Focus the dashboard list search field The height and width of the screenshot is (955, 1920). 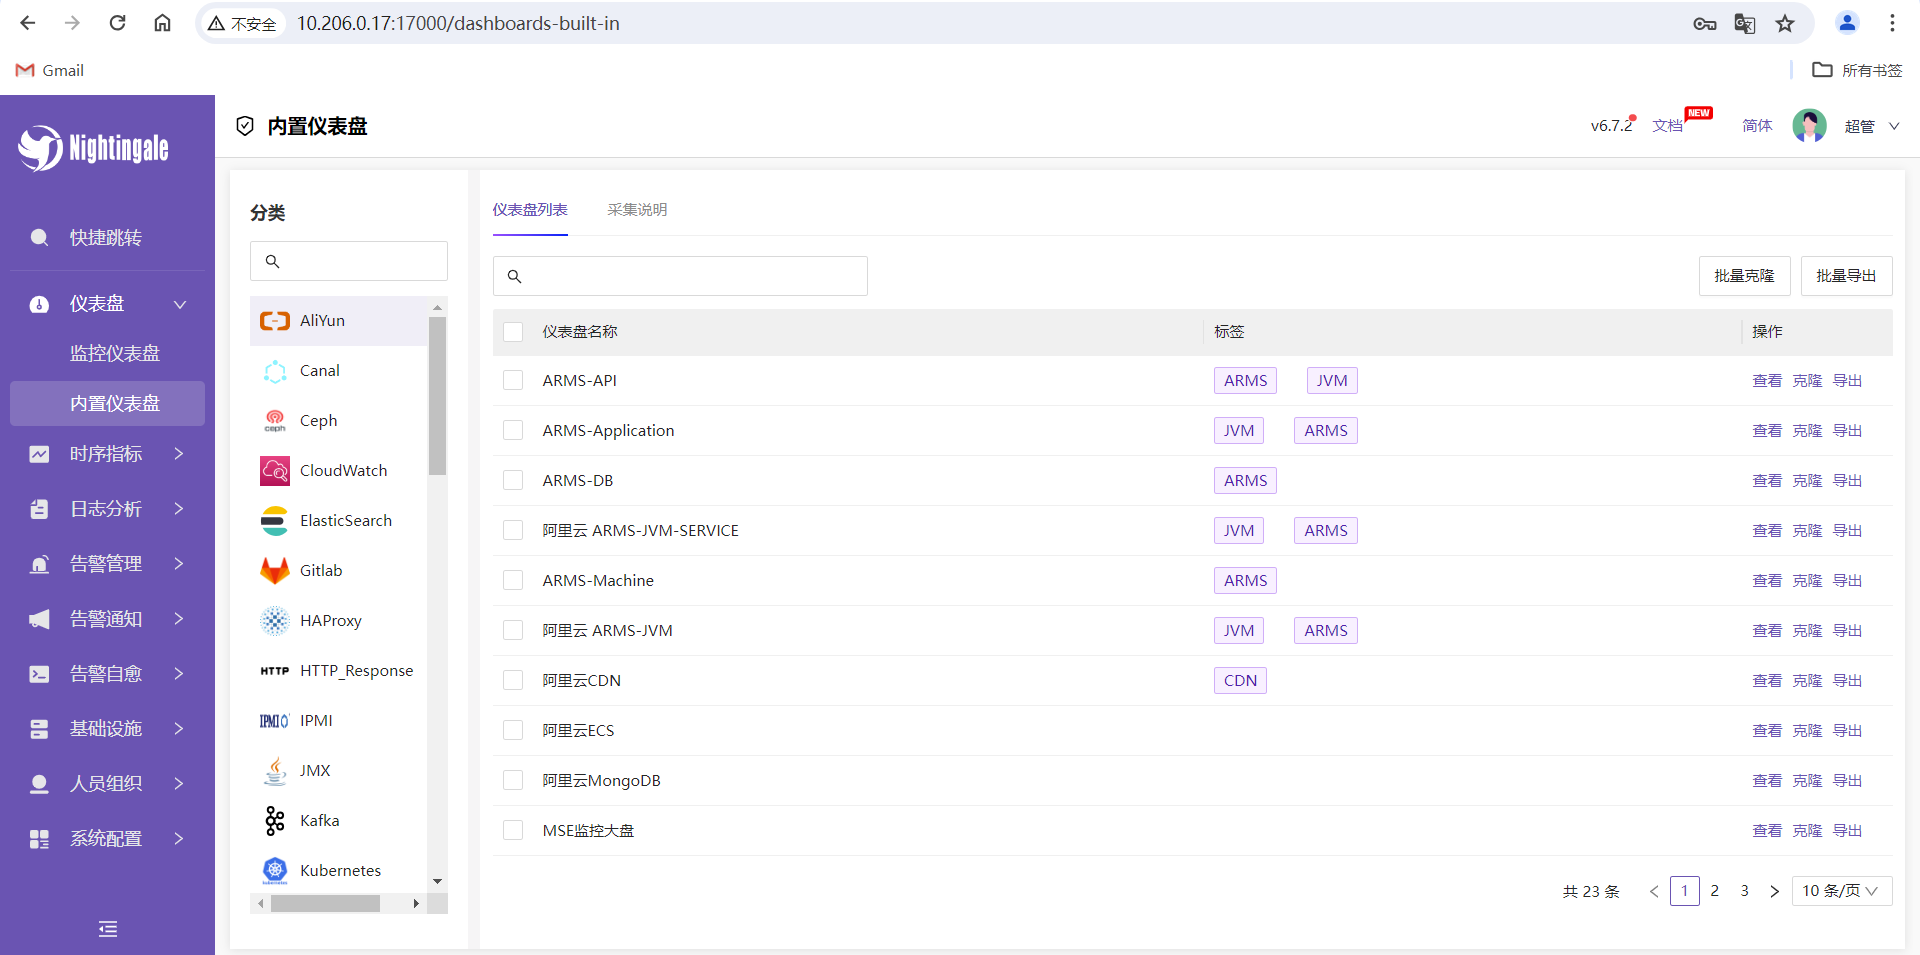pos(680,276)
